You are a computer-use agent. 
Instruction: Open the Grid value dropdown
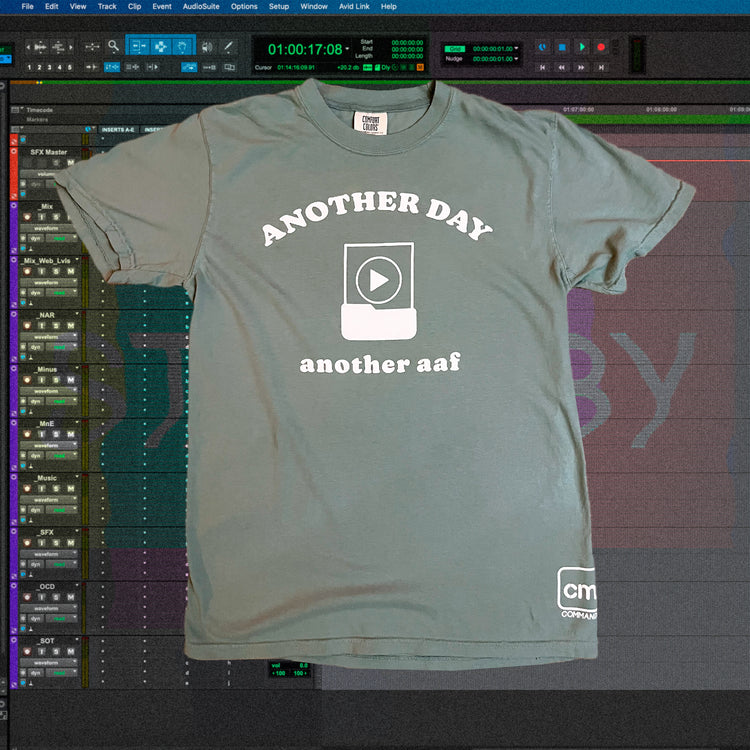[x=516, y=48]
